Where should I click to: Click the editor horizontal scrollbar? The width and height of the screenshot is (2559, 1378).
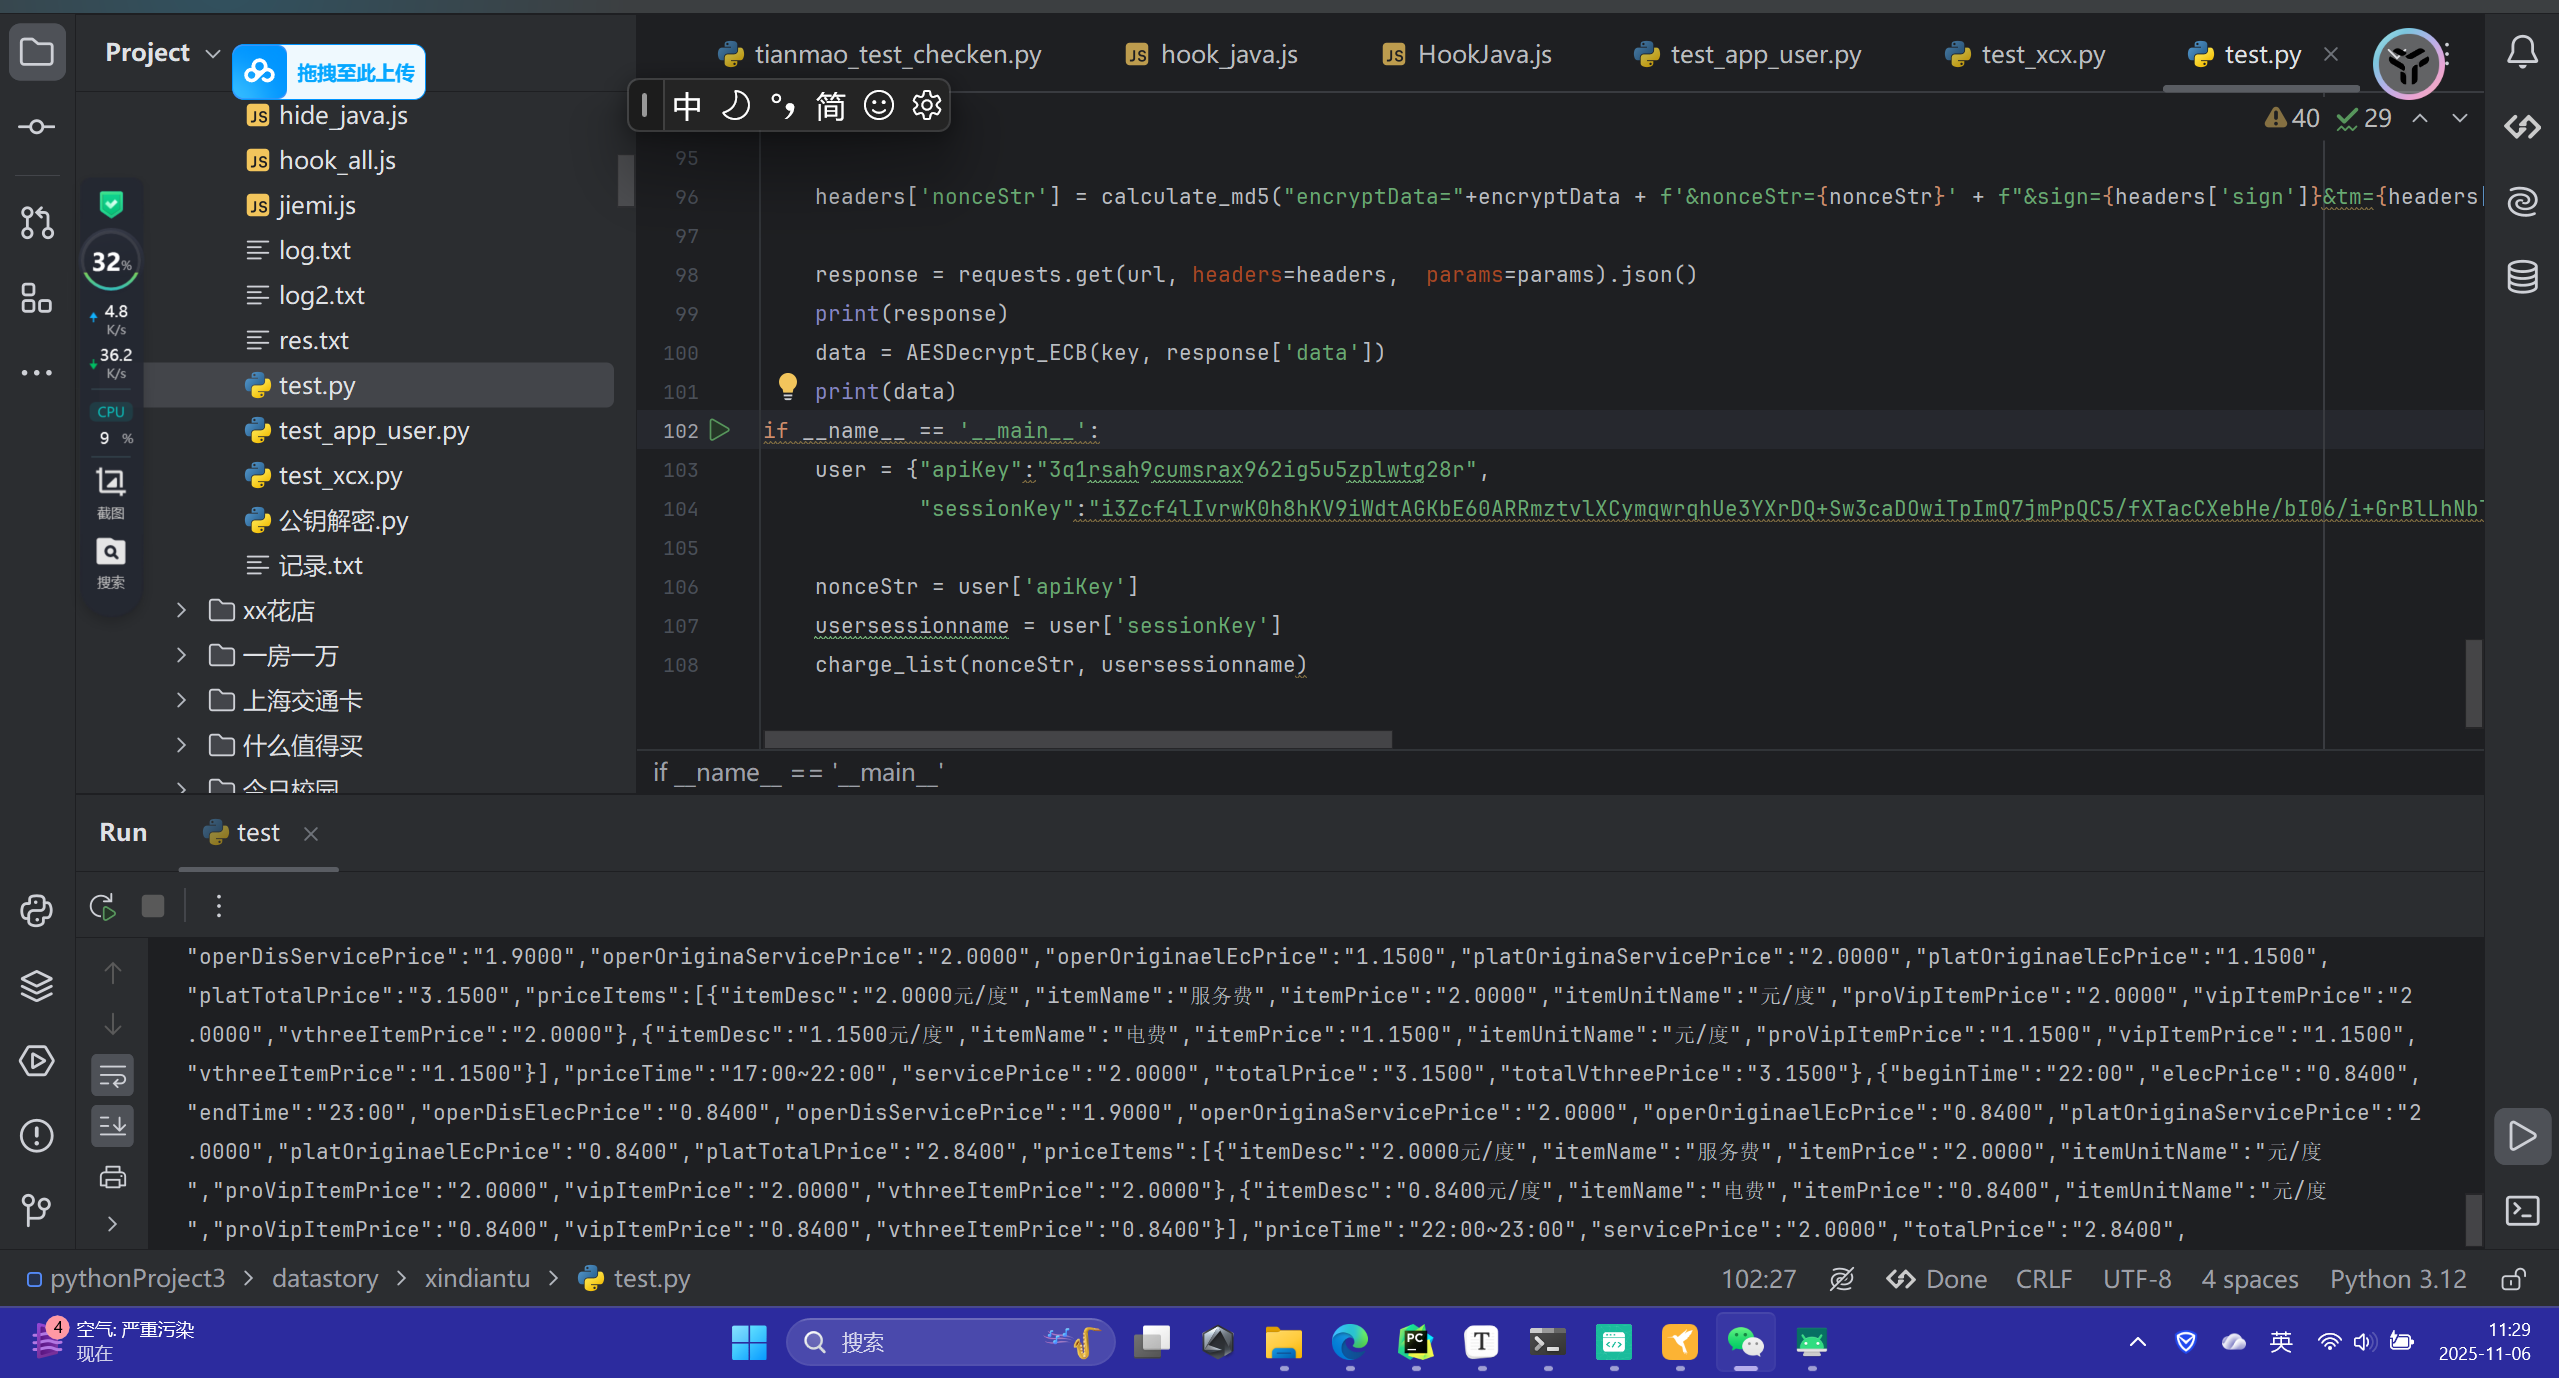pos(1077,739)
